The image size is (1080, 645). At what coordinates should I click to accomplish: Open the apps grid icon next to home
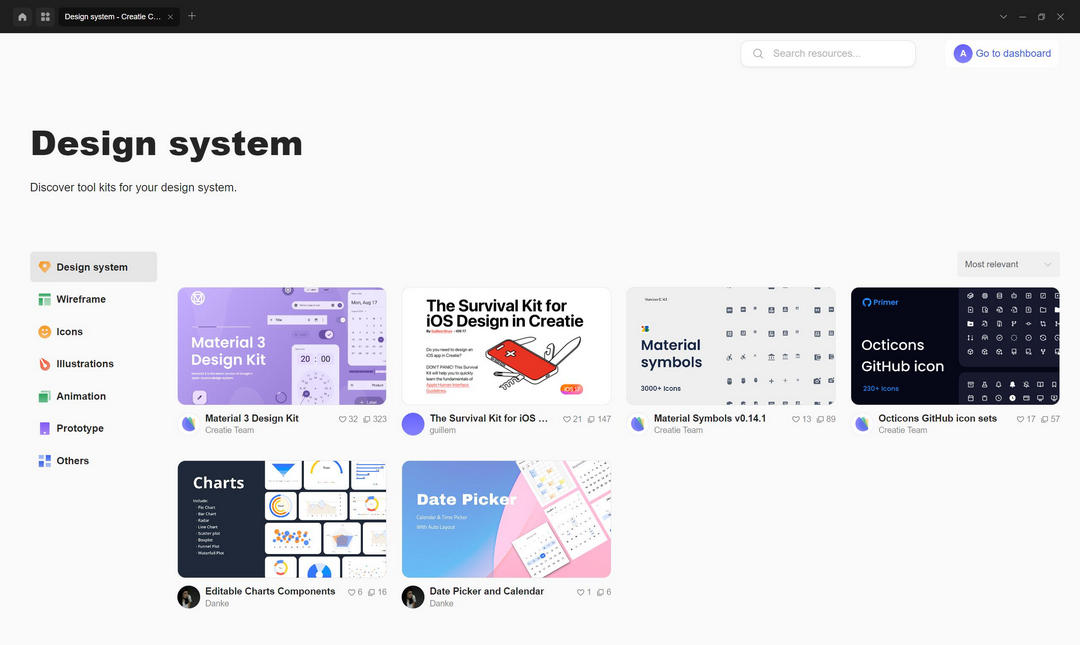pos(45,16)
